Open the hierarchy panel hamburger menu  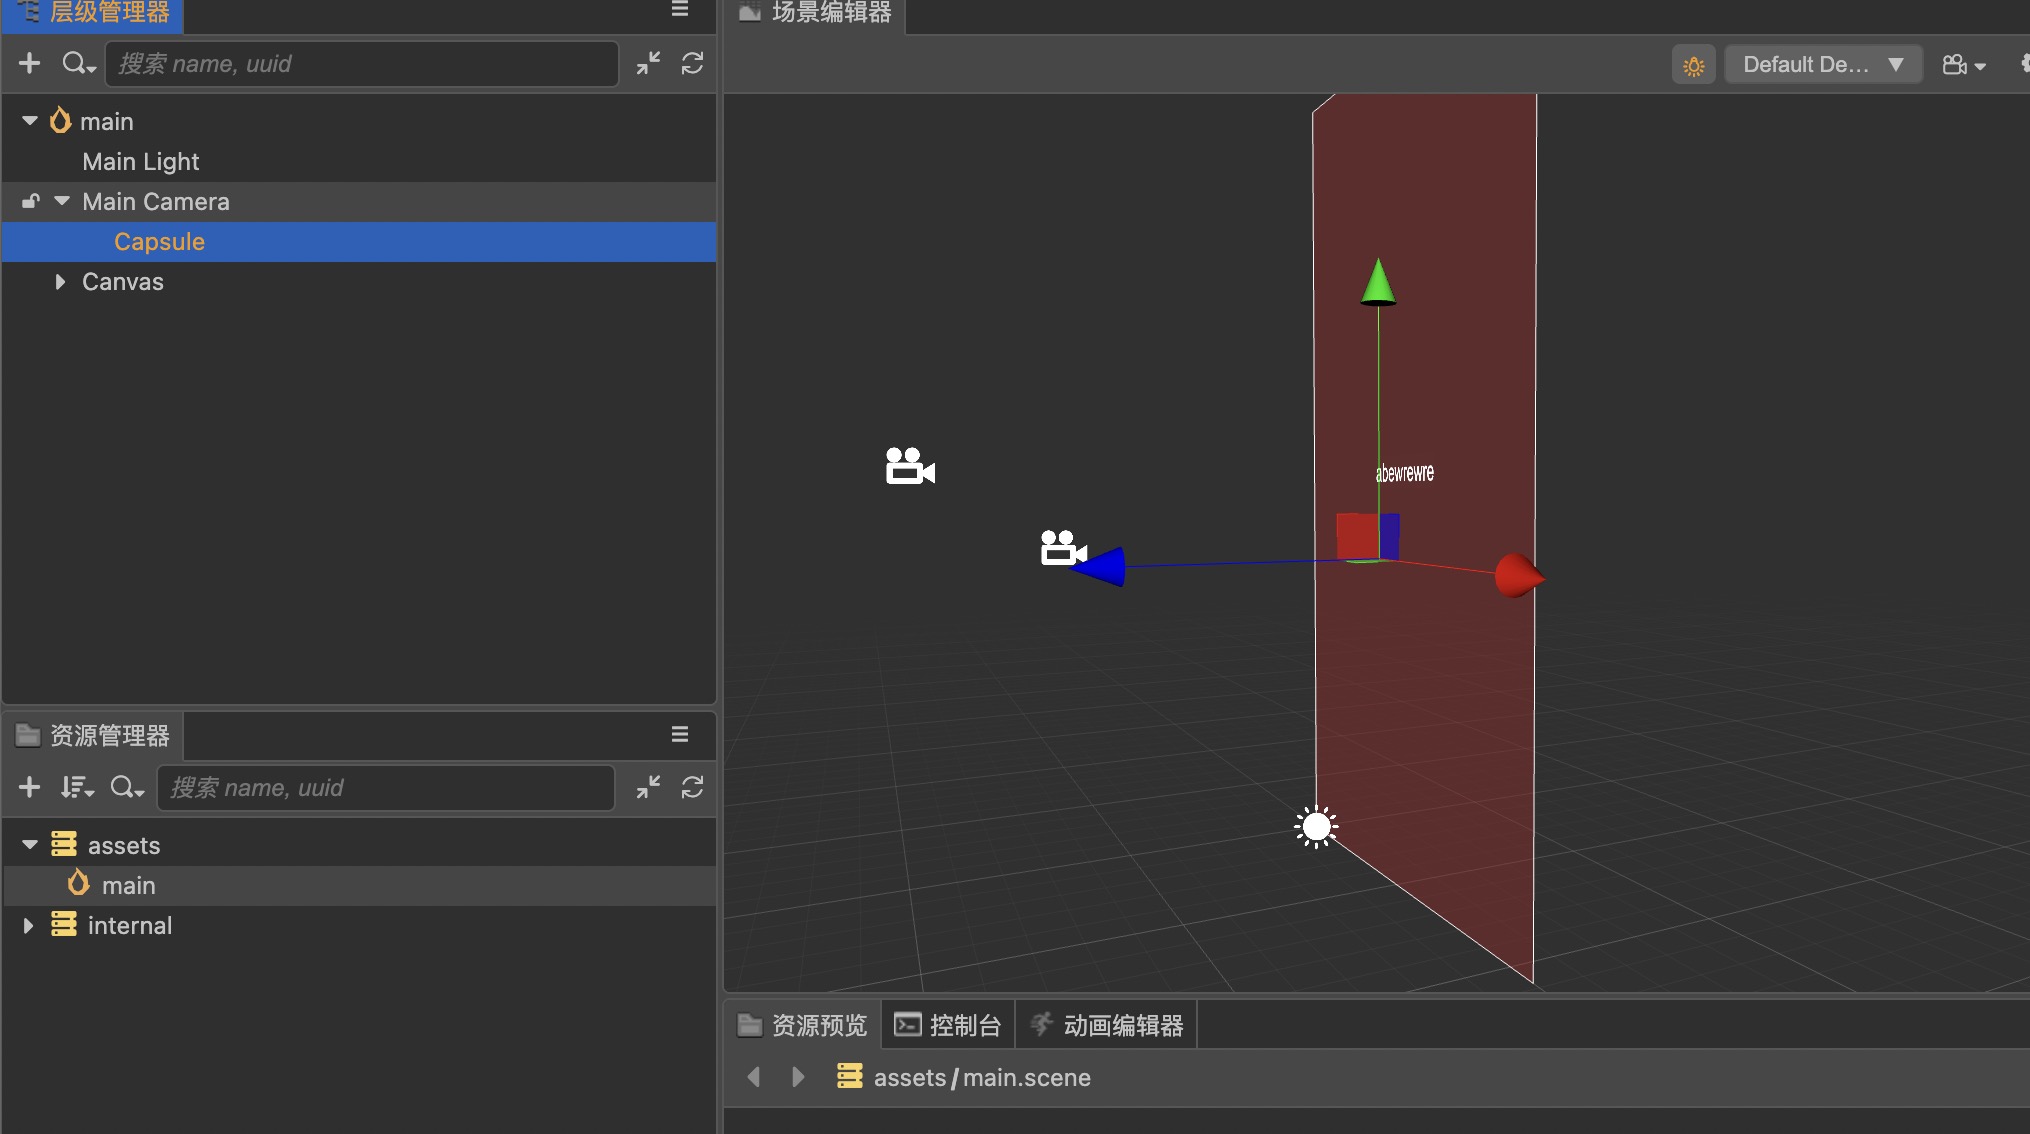point(680,10)
